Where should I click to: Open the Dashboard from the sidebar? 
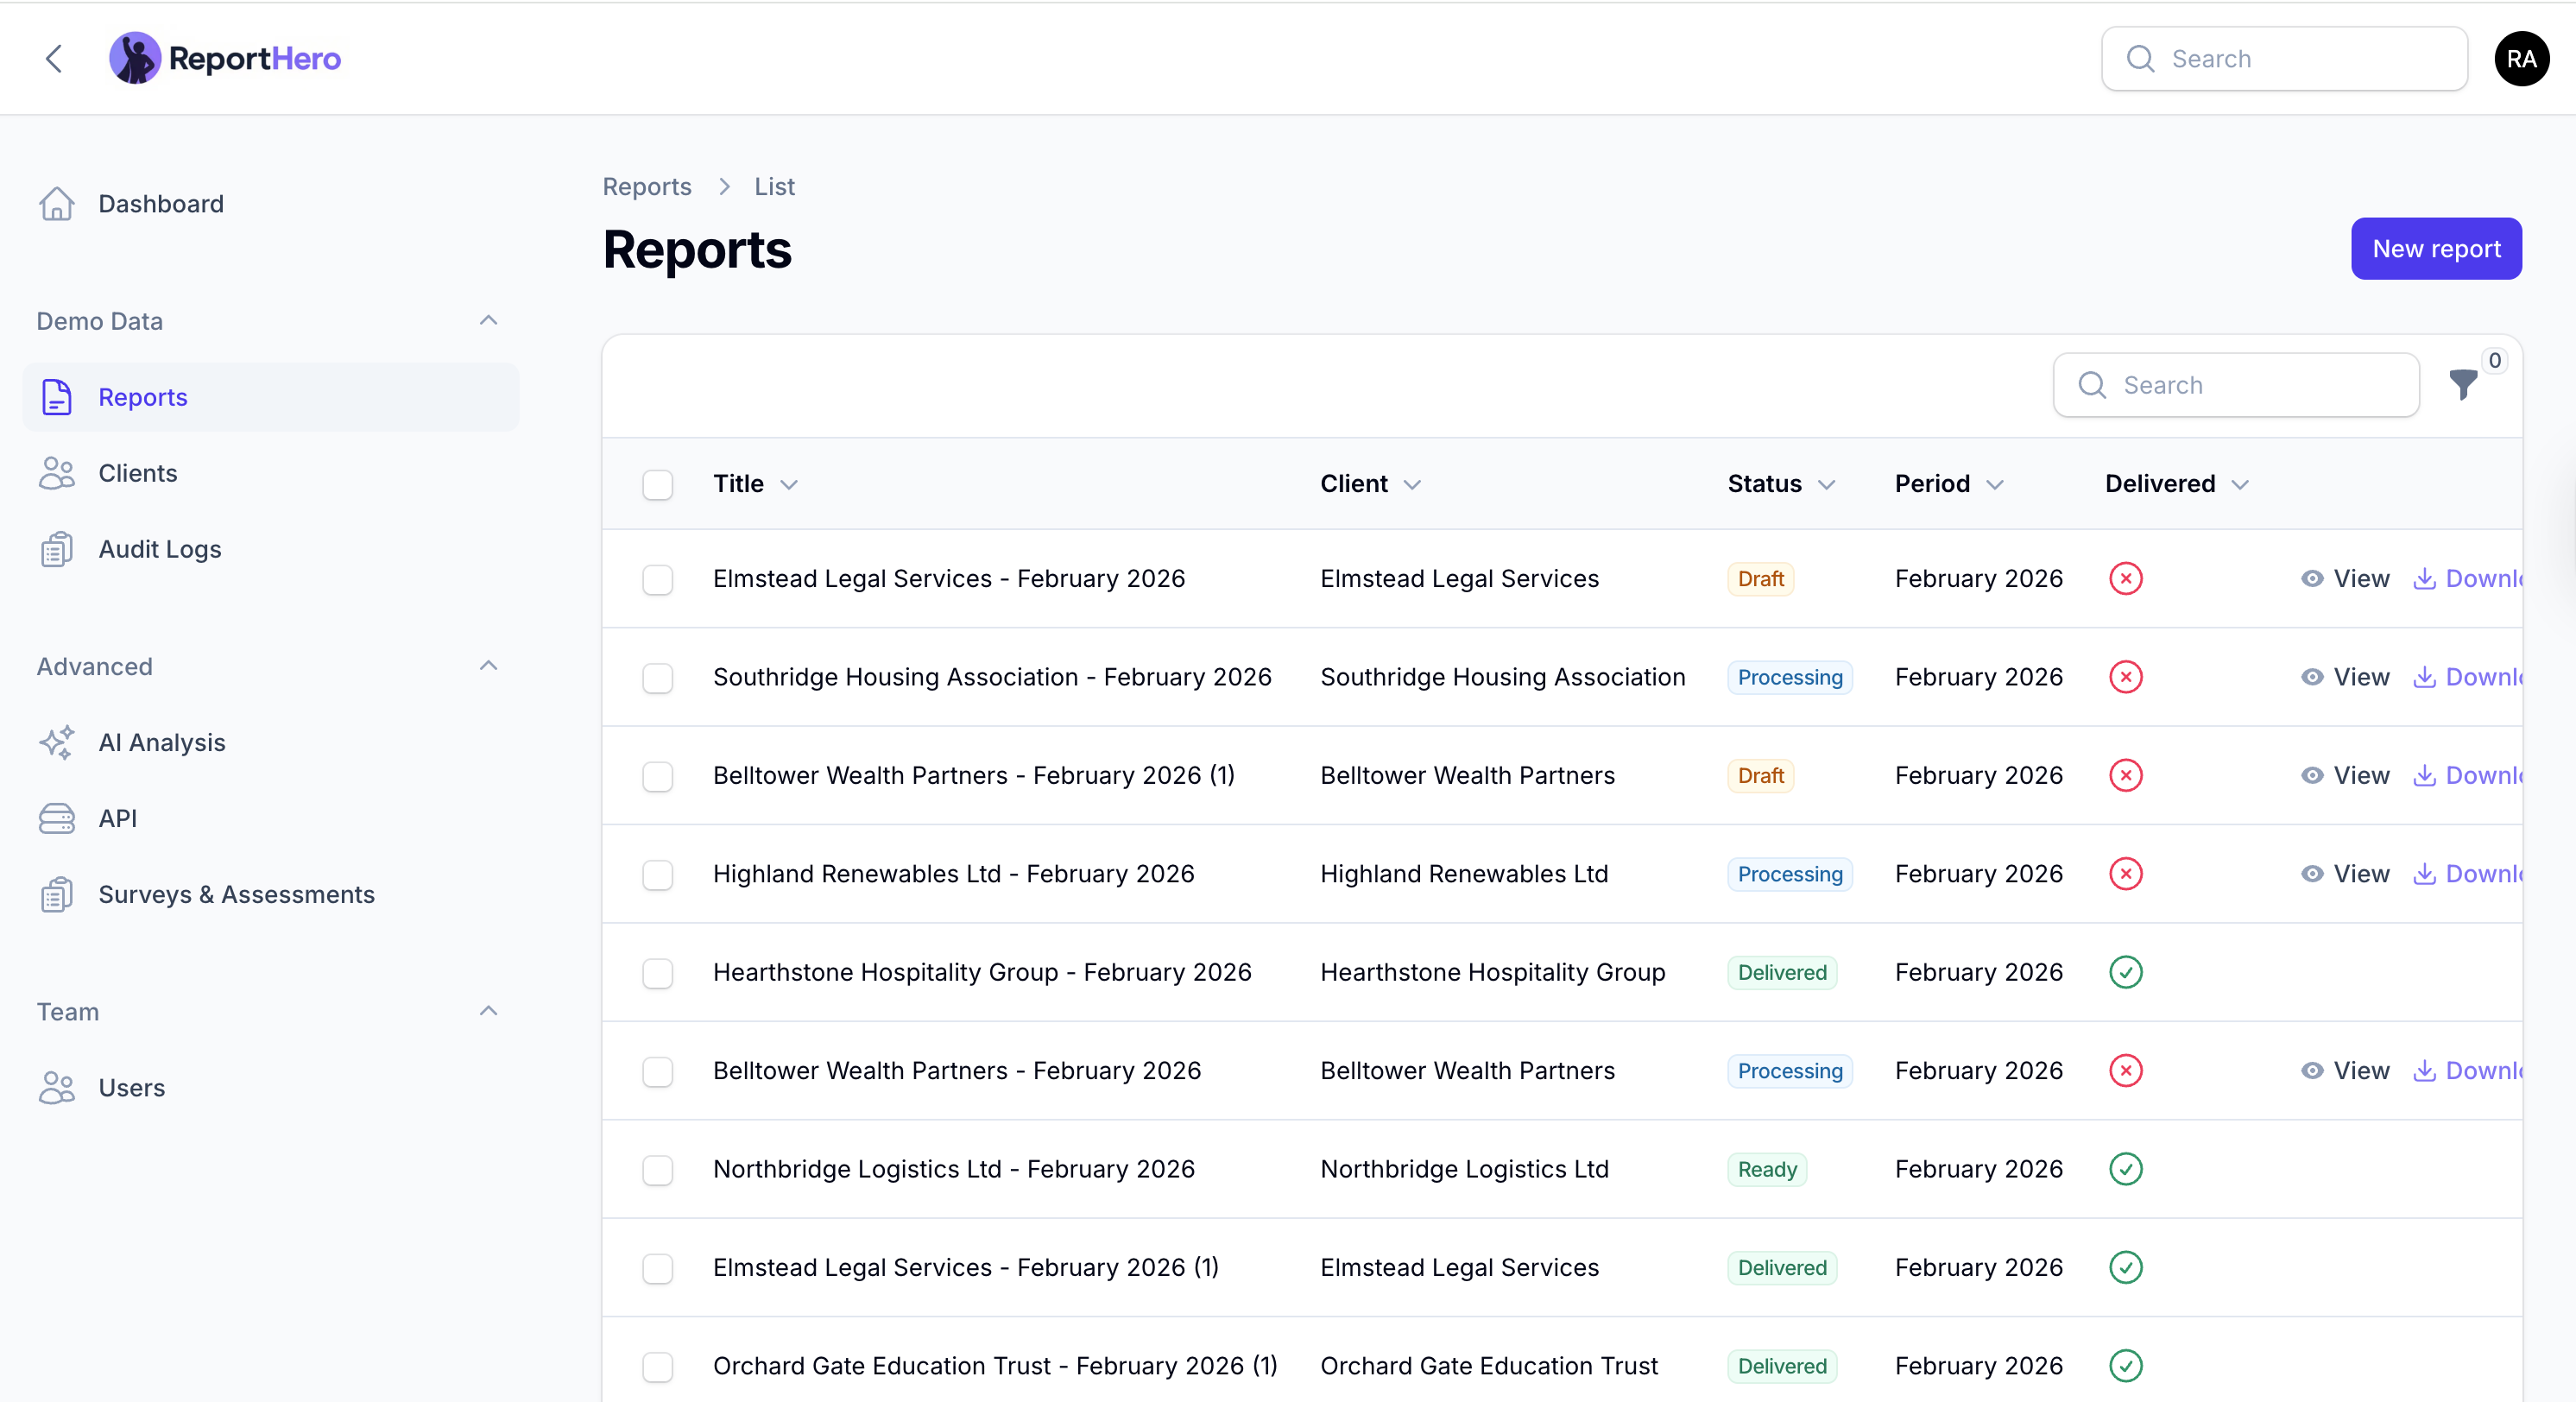(x=160, y=203)
